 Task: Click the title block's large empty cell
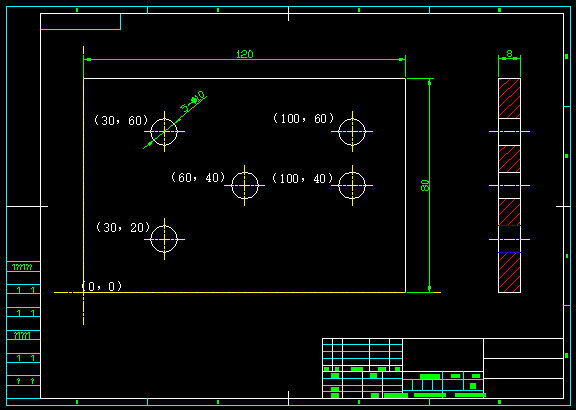[443, 355]
